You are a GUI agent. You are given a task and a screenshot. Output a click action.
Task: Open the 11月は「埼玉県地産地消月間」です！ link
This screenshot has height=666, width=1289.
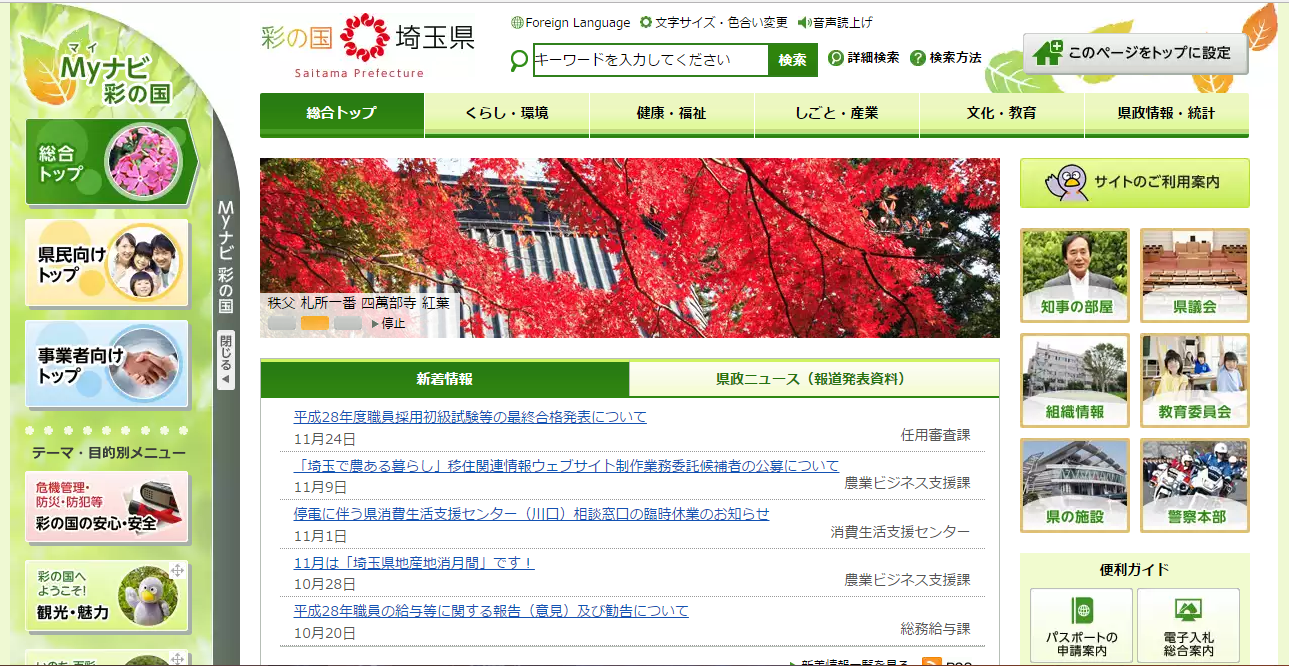[x=414, y=563]
